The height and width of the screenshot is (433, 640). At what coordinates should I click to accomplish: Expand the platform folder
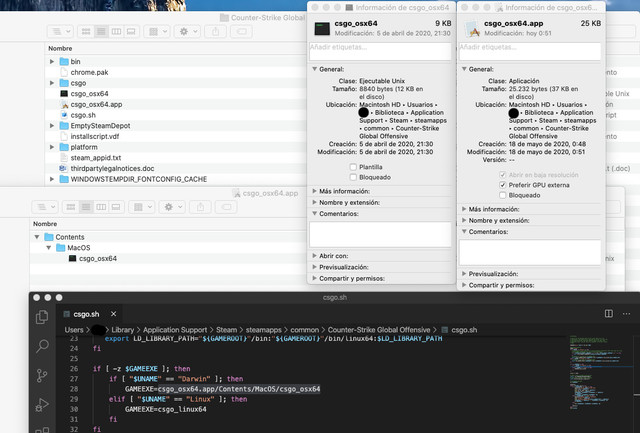pyautogui.click(x=52, y=147)
